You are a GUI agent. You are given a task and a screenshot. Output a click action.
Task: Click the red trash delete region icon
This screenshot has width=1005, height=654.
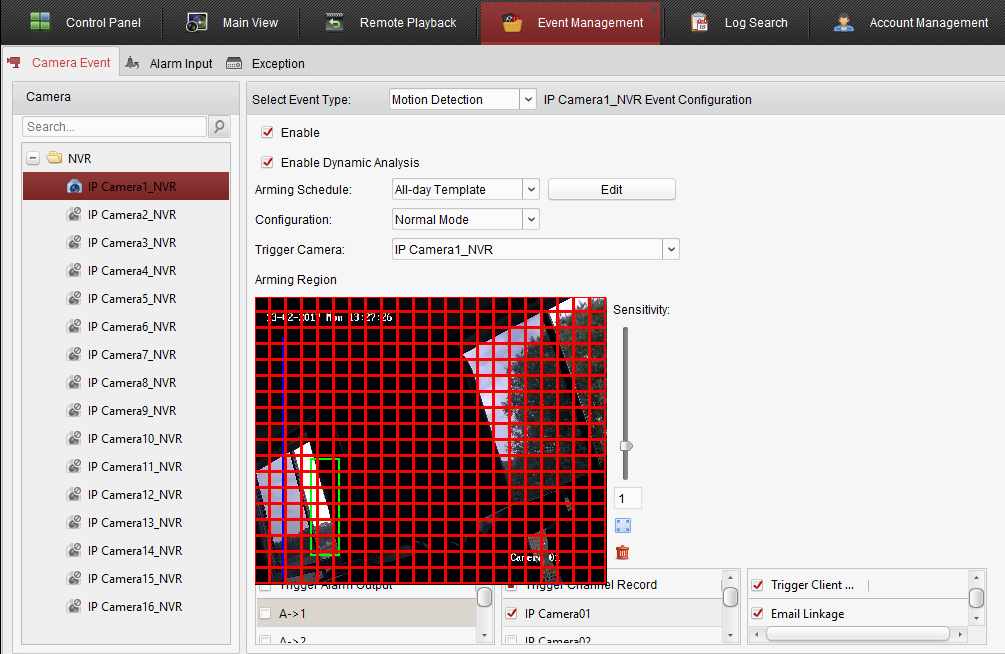point(623,552)
